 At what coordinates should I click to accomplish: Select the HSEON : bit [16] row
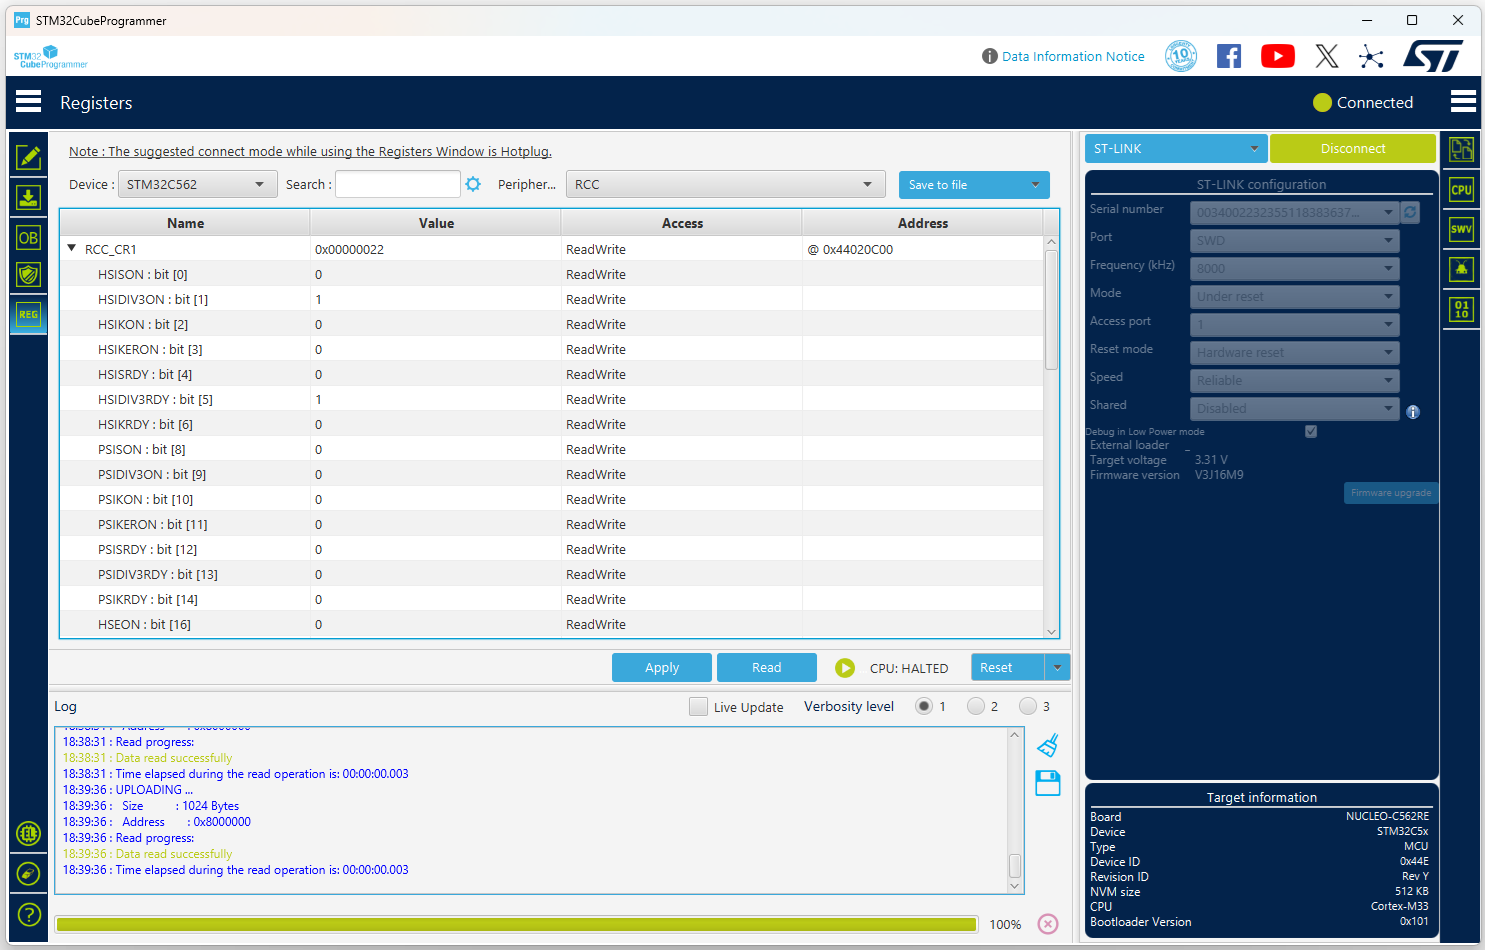551,624
